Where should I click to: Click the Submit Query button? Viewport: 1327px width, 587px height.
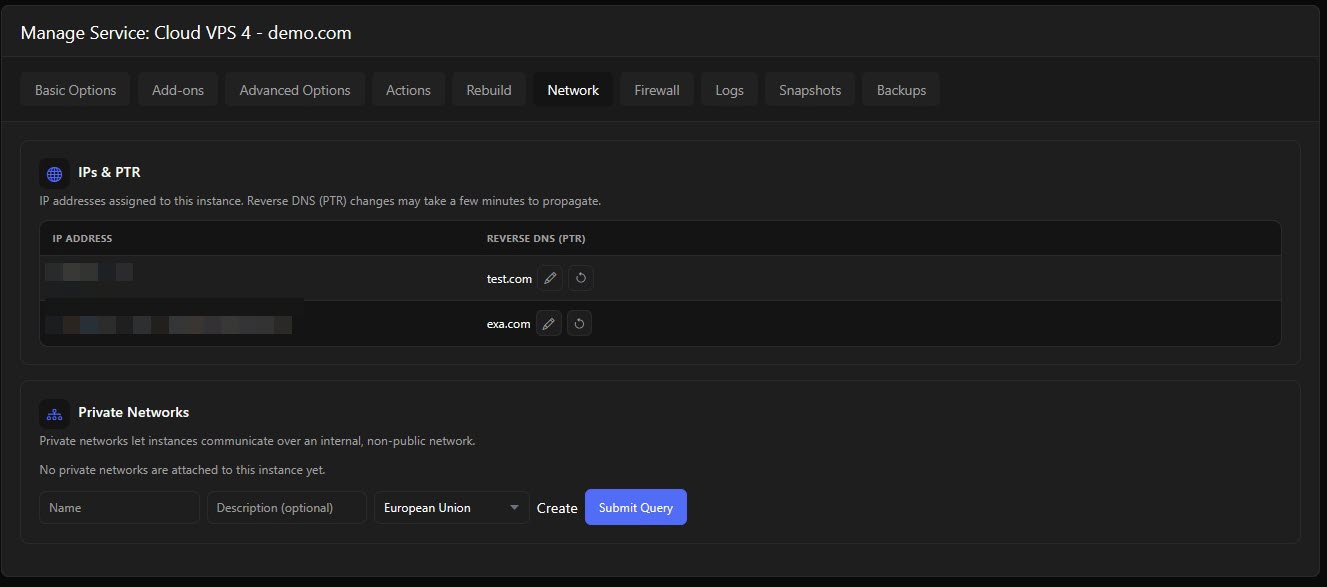pyautogui.click(x=636, y=507)
